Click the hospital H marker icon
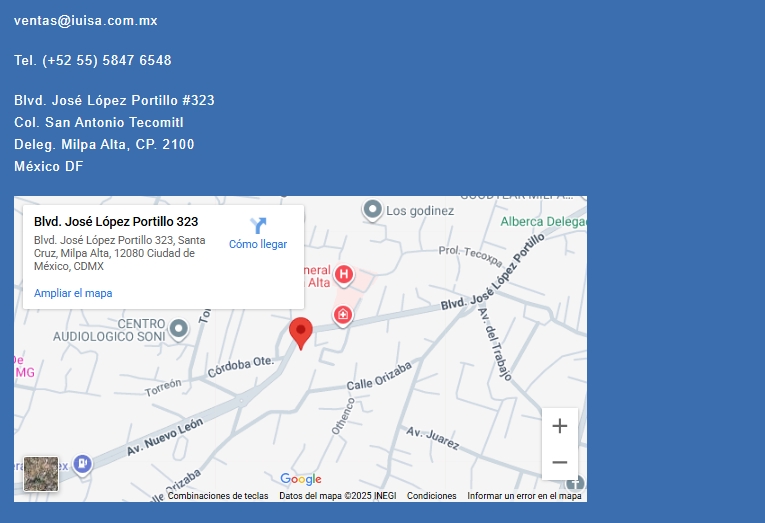The width and height of the screenshot is (765, 523). coord(344,274)
